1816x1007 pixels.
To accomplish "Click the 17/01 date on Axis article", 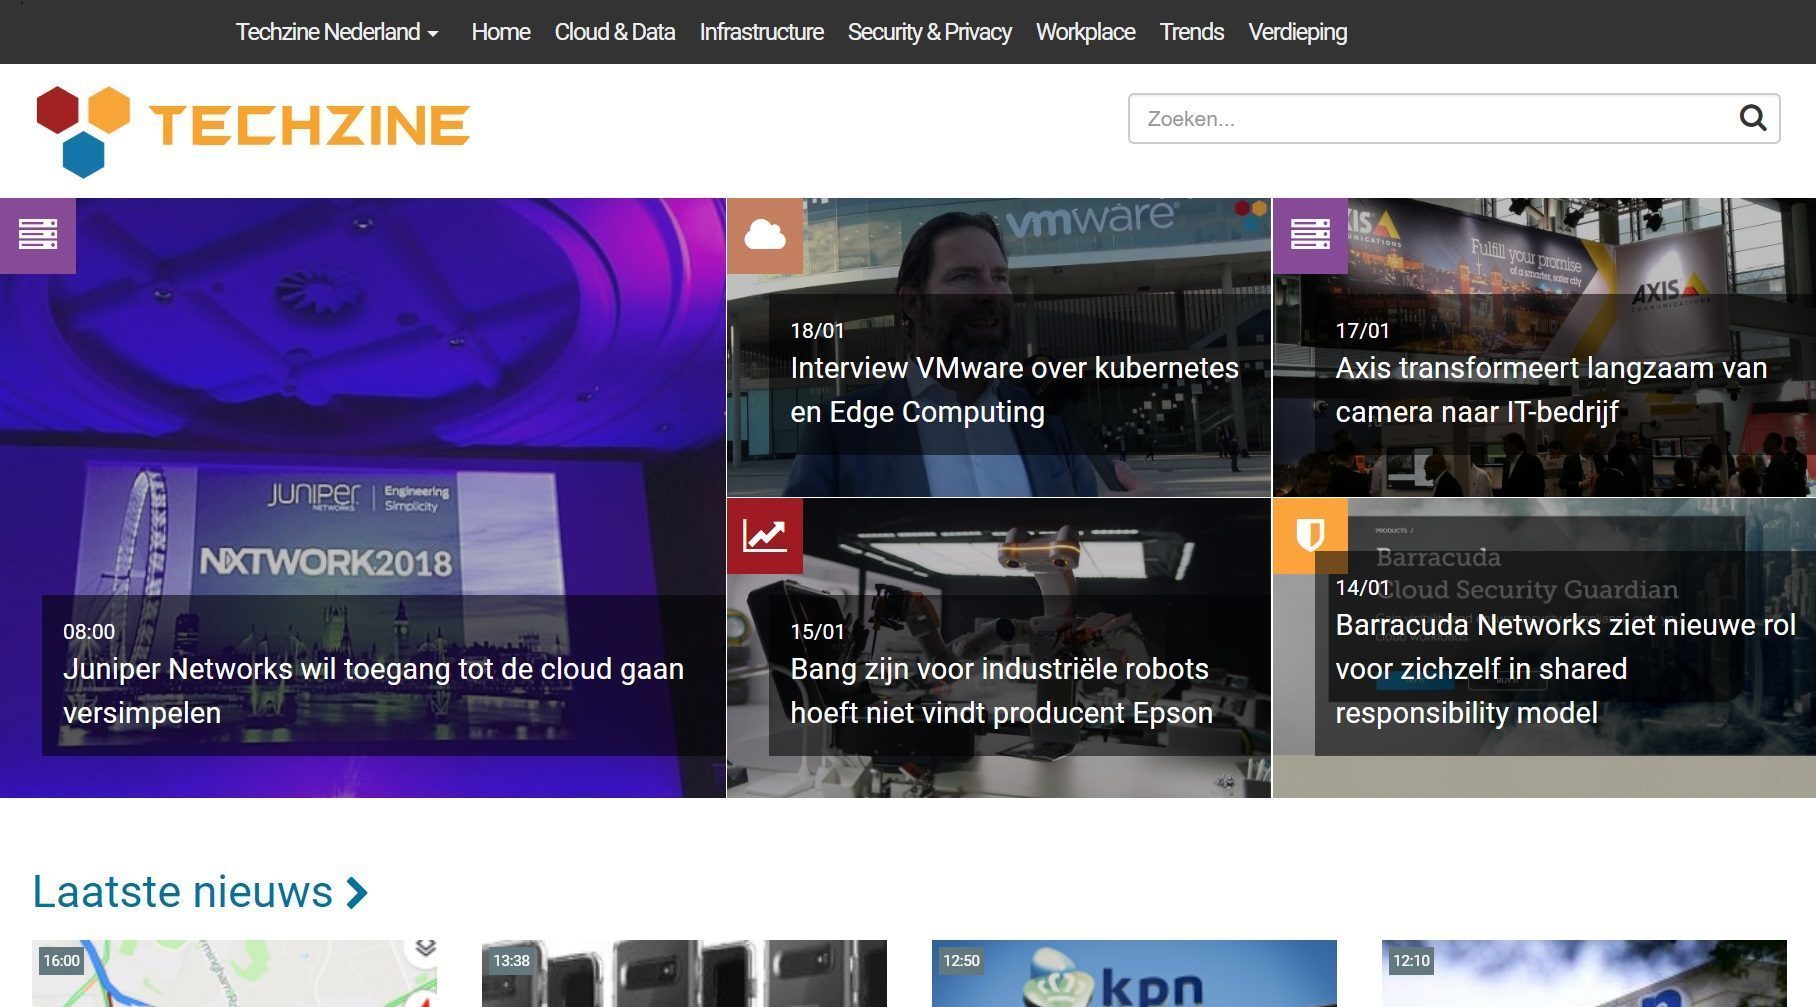I will (x=1362, y=331).
